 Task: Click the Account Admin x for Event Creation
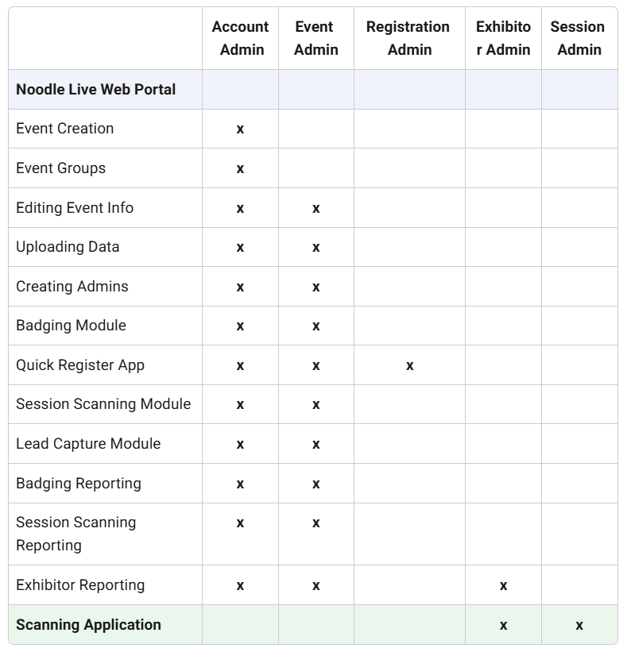coord(240,129)
